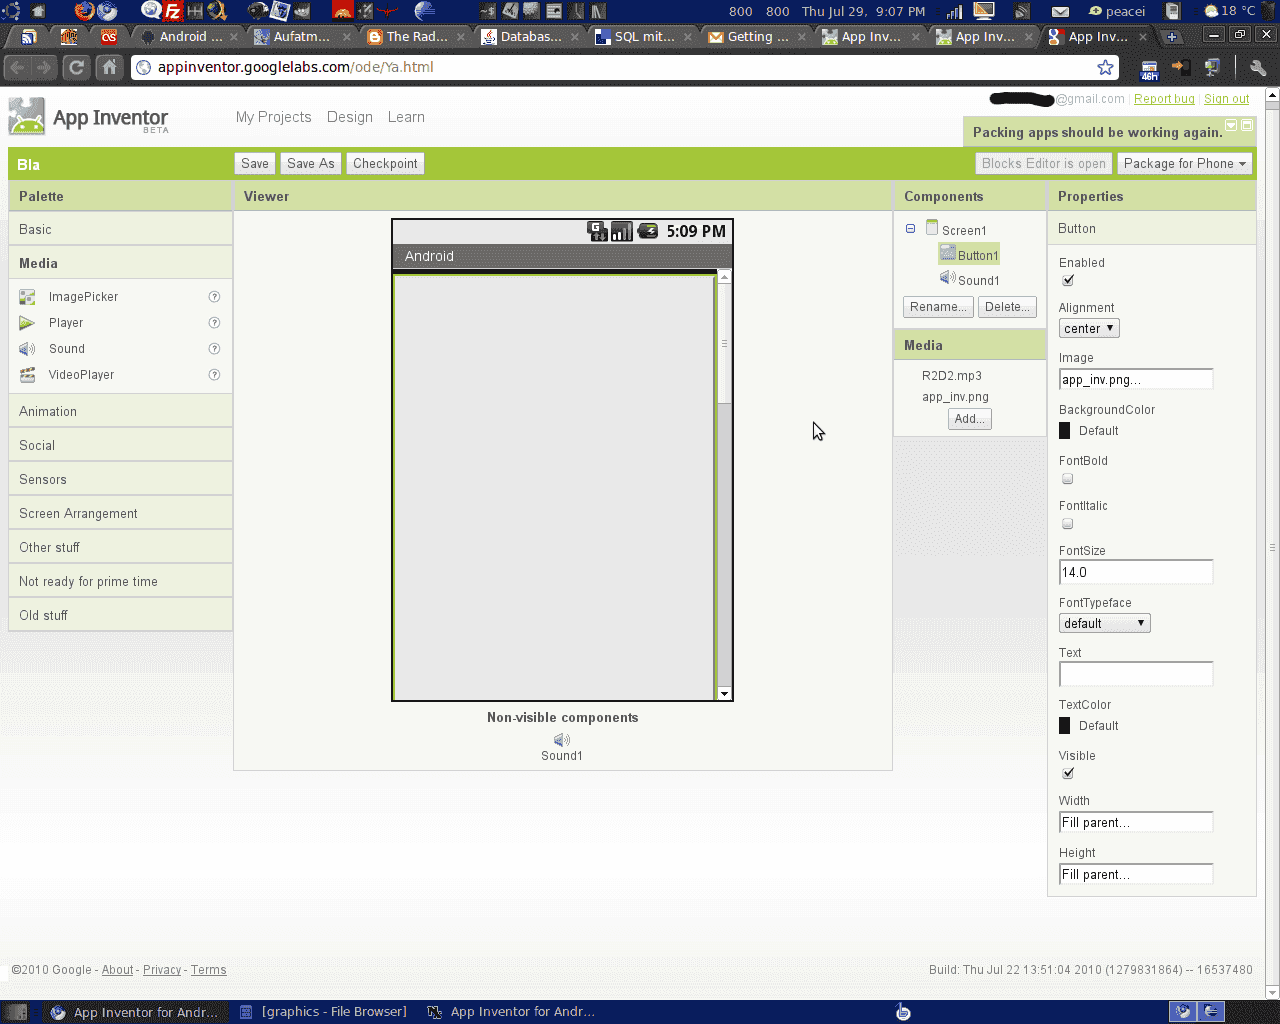The image size is (1280, 1024).
Task: Collapse the Screen1 tree node
Action: pos(911,229)
